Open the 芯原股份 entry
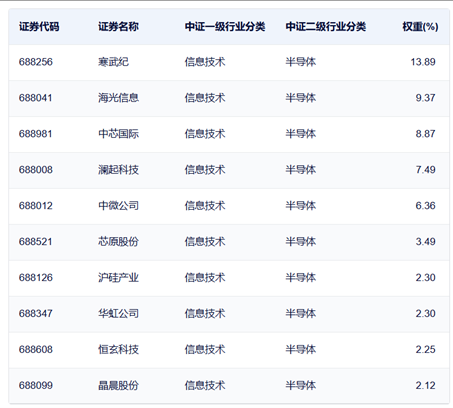Image resolution: width=453 pixels, height=408 pixels. pos(118,242)
